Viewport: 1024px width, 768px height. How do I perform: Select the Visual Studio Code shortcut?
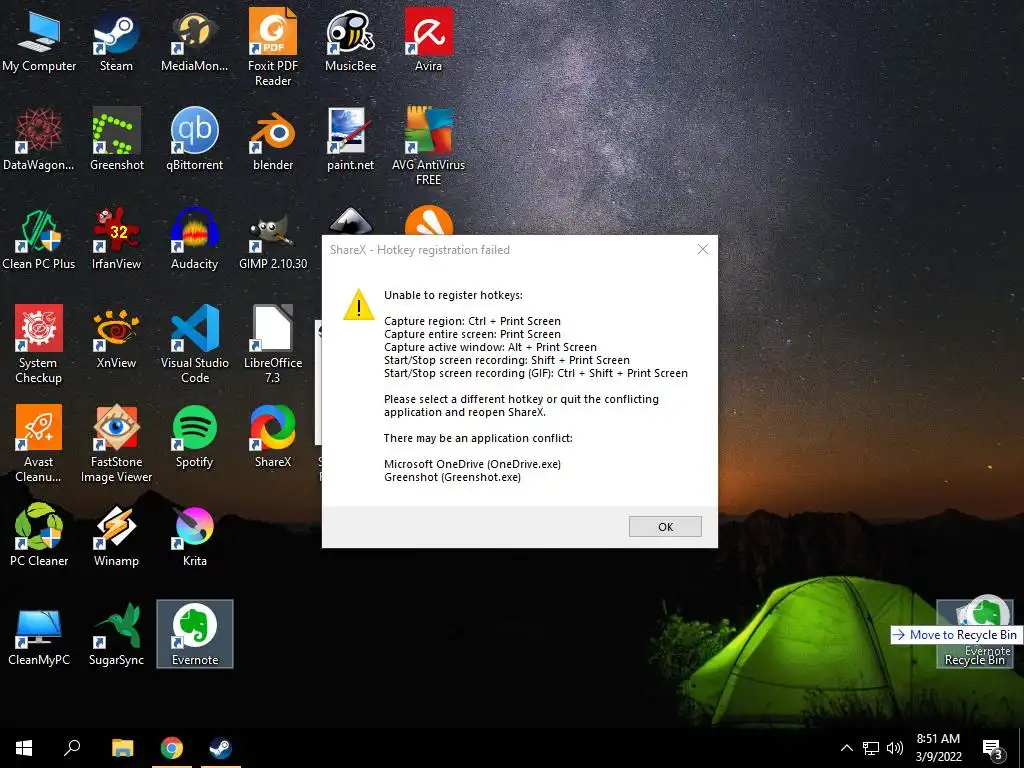point(195,344)
